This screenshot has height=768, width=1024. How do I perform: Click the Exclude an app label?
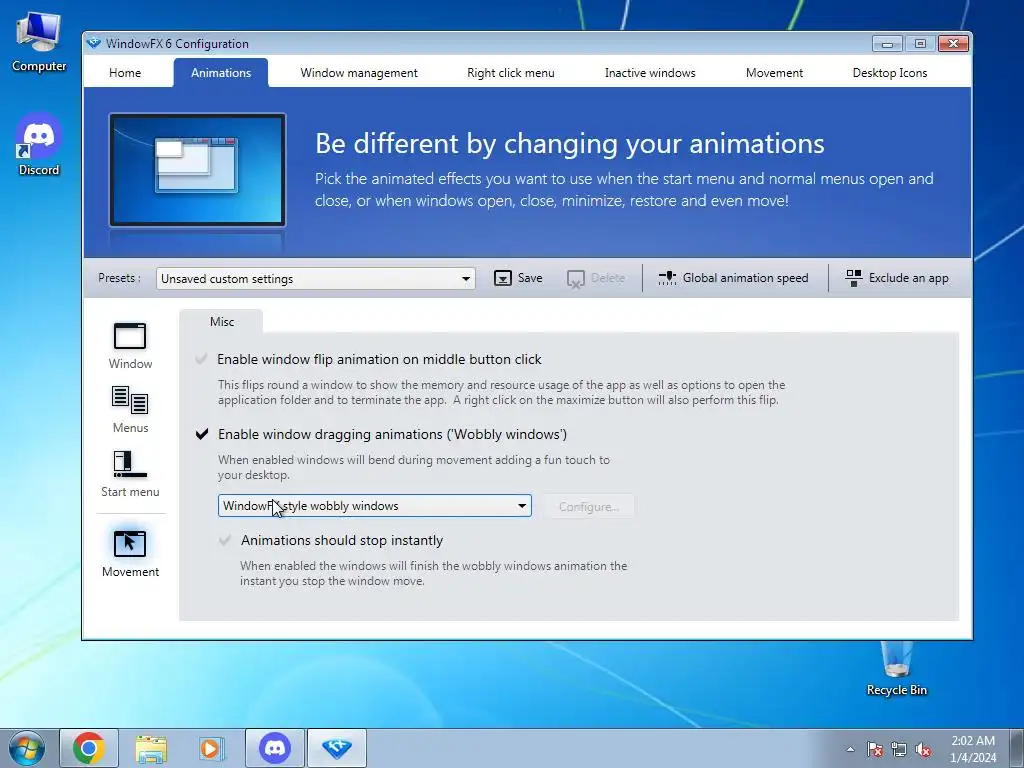point(908,278)
